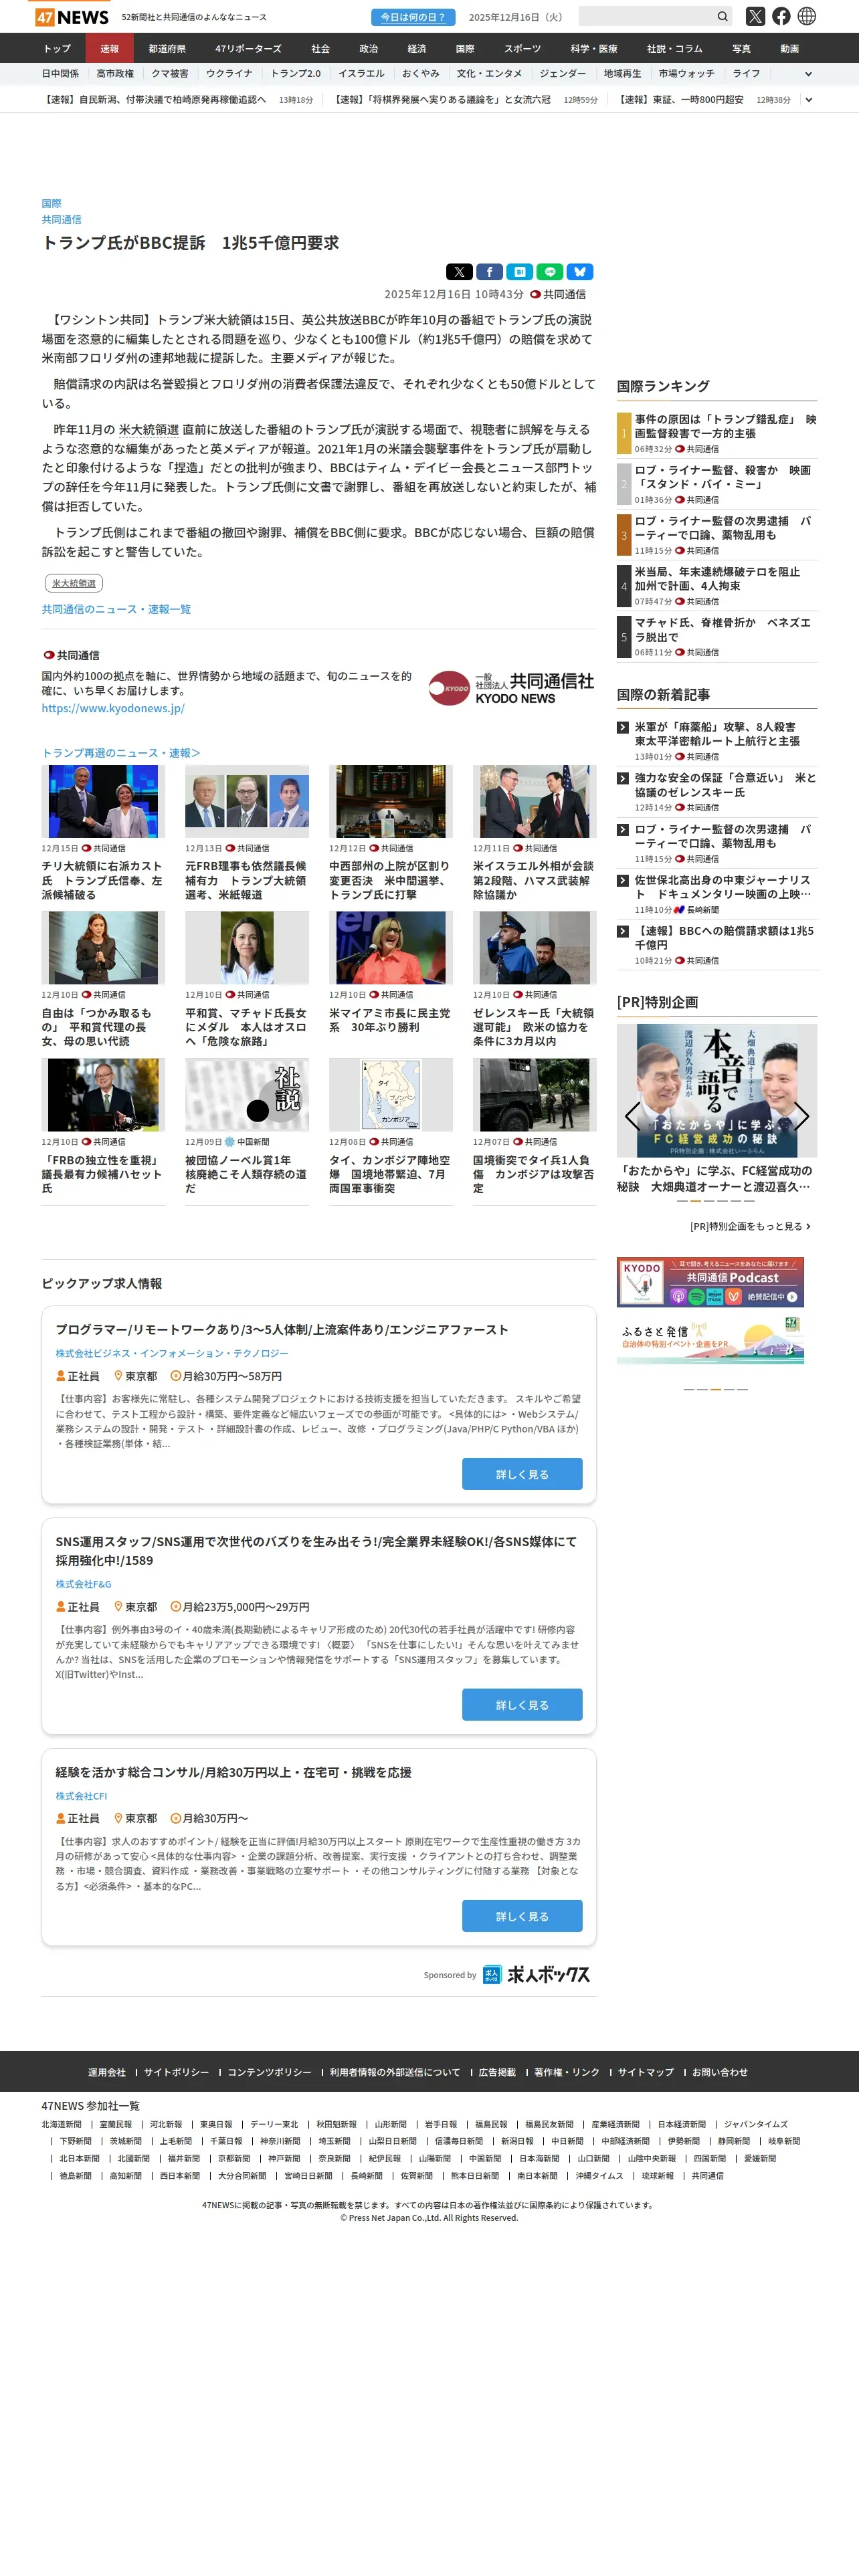Click the search magnifier icon
This screenshot has height=2576, width=859.
coord(722,17)
